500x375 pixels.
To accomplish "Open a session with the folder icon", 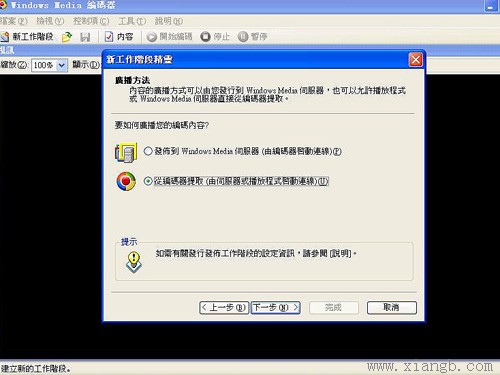I will point(67,36).
